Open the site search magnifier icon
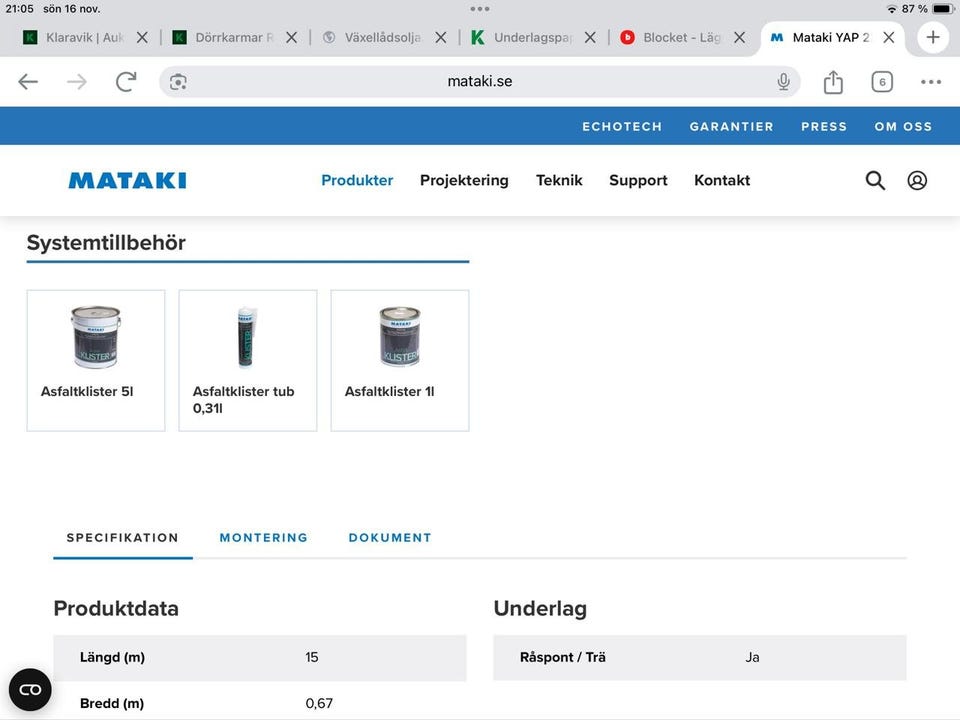Viewport: 960px width, 720px height. [875, 180]
